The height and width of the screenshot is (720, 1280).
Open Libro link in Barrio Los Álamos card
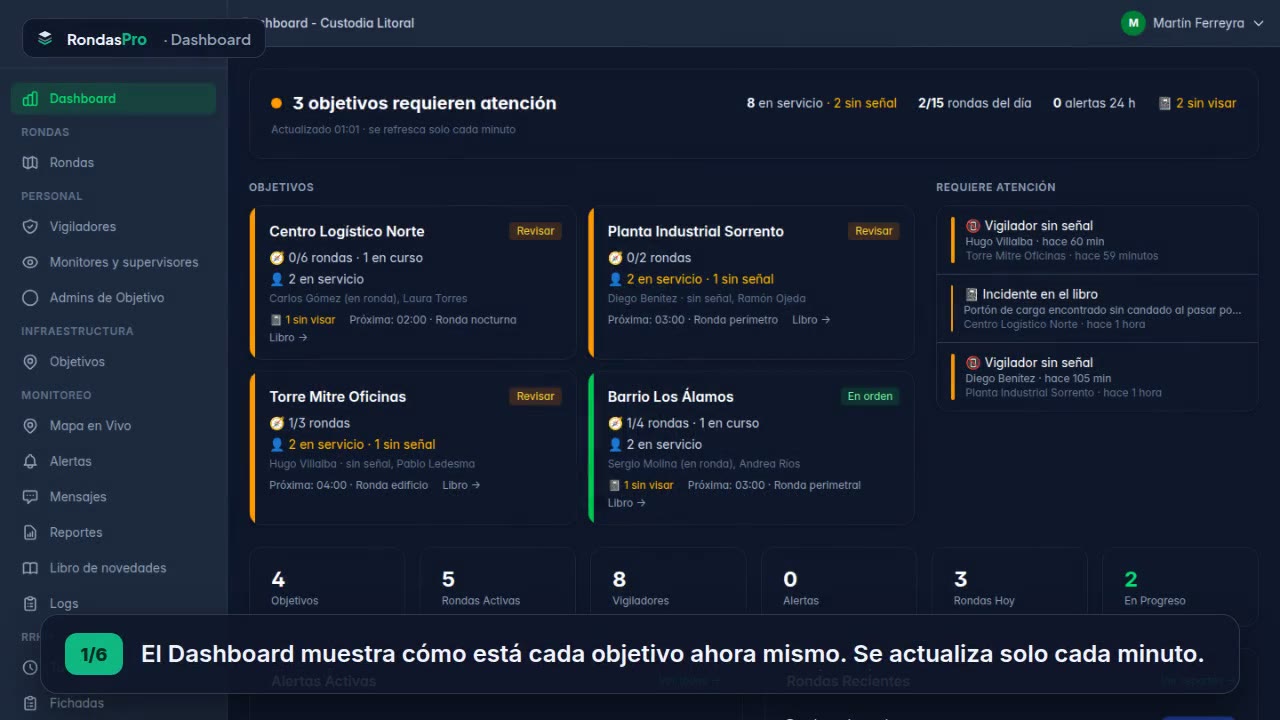click(627, 503)
